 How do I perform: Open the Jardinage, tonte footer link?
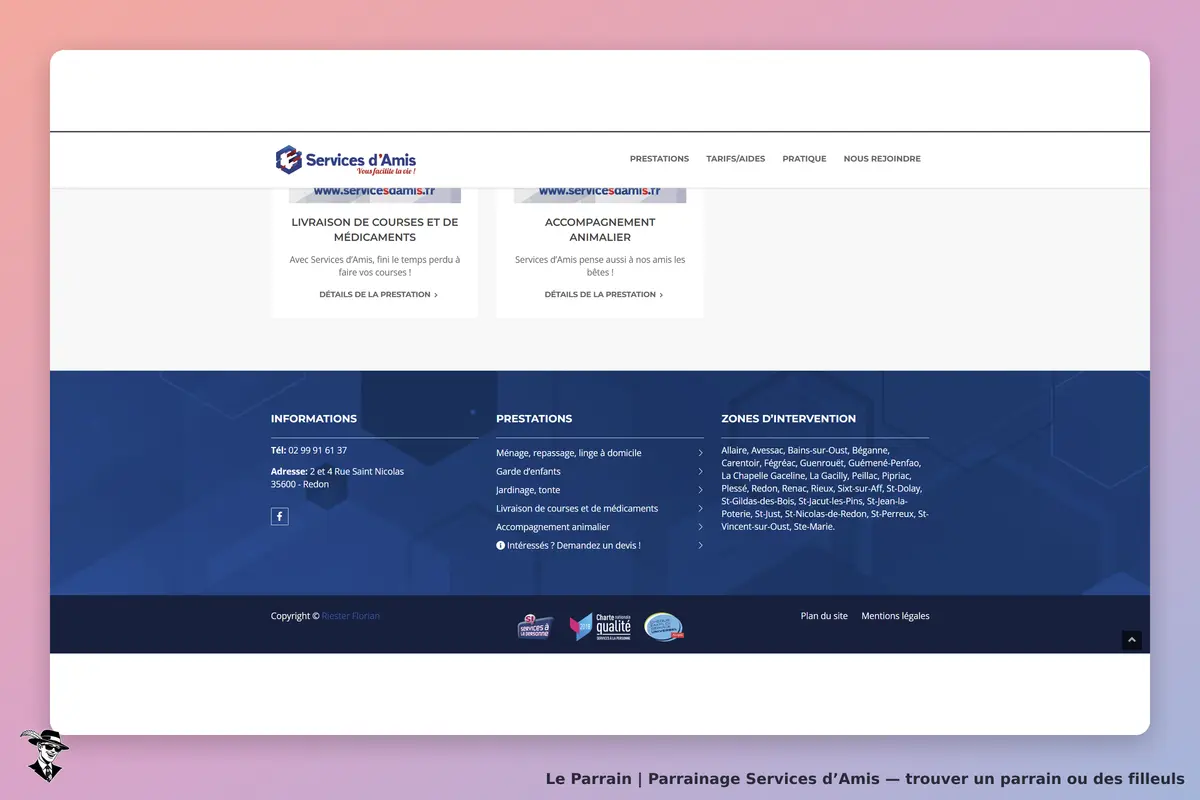coord(528,490)
